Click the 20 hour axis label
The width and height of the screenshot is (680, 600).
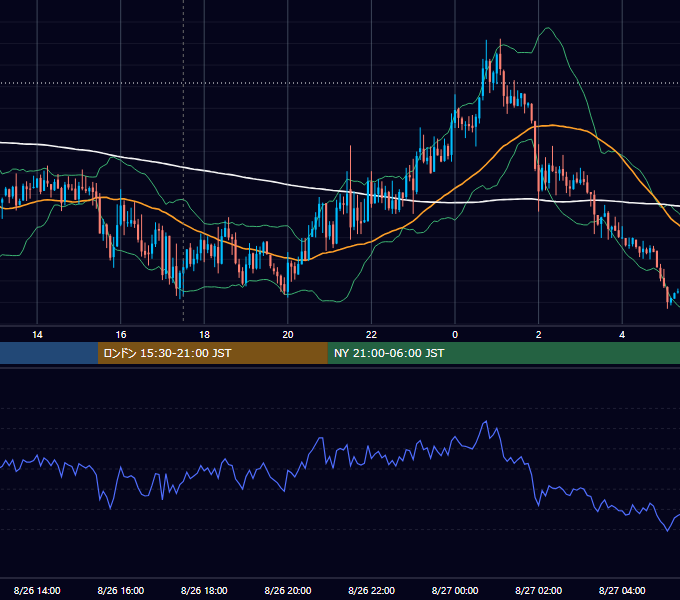288,335
